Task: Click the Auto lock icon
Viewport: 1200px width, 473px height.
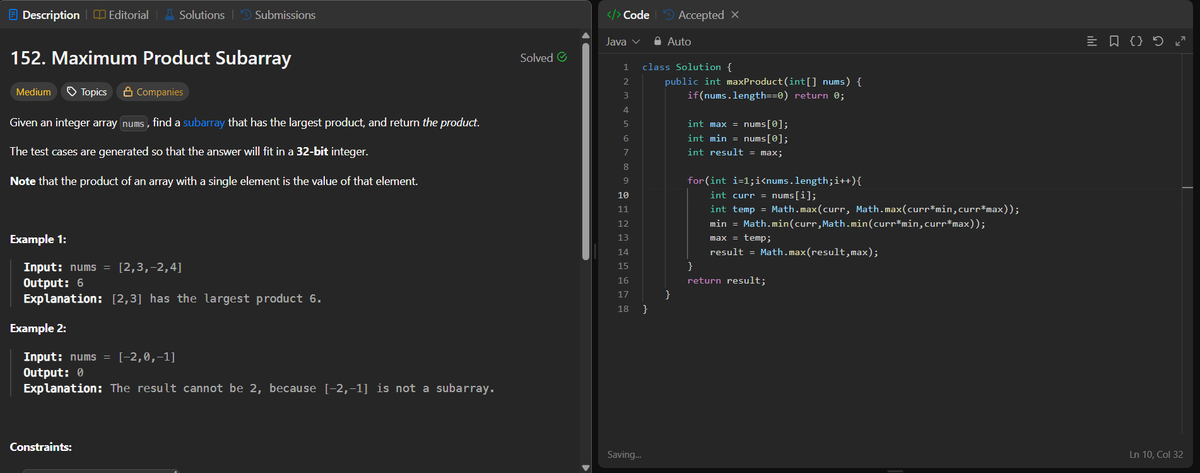Action: [x=658, y=42]
